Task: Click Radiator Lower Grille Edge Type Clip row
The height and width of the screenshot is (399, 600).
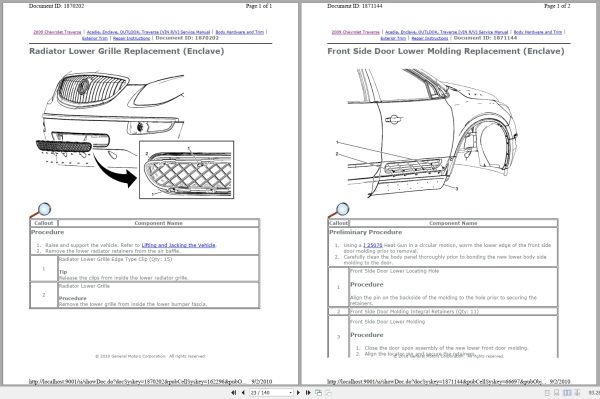Action: pyautogui.click(x=145, y=269)
